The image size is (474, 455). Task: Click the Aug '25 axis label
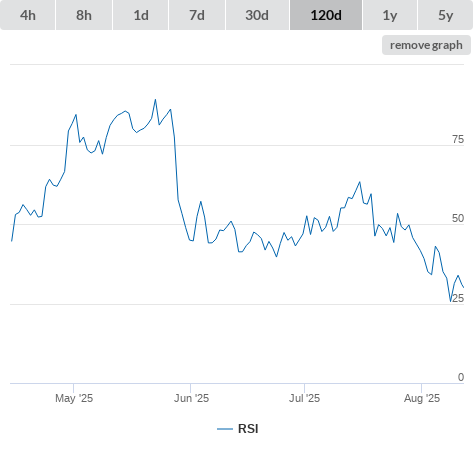coord(422,398)
